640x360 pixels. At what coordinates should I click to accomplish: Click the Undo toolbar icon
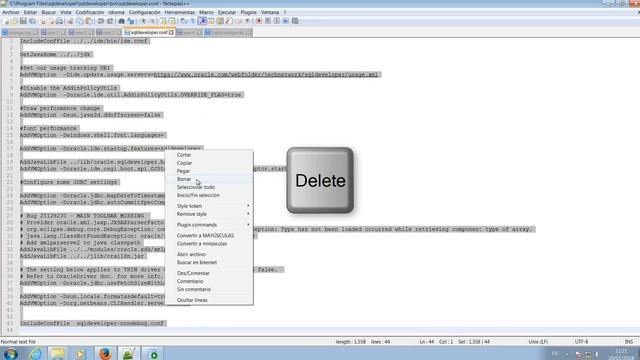point(100,21)
